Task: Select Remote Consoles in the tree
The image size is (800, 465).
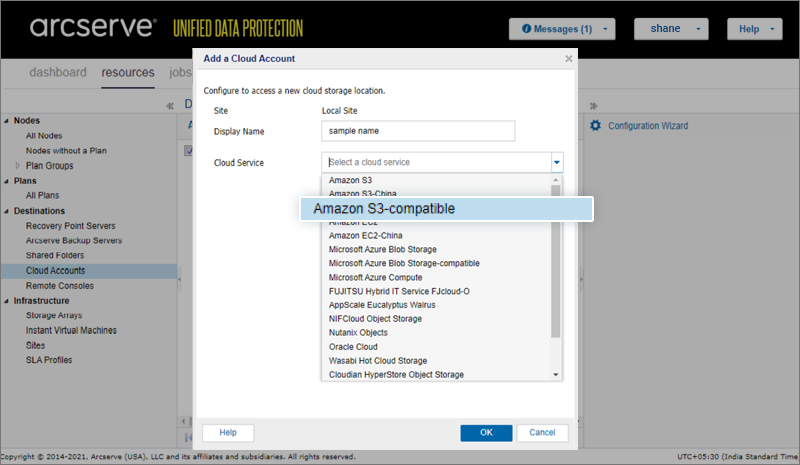Action: pos(60,286)
